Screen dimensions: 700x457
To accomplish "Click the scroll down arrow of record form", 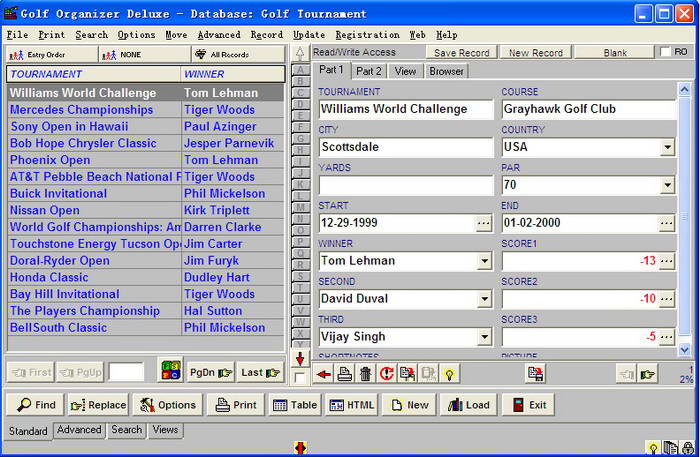I will (684, 350).
